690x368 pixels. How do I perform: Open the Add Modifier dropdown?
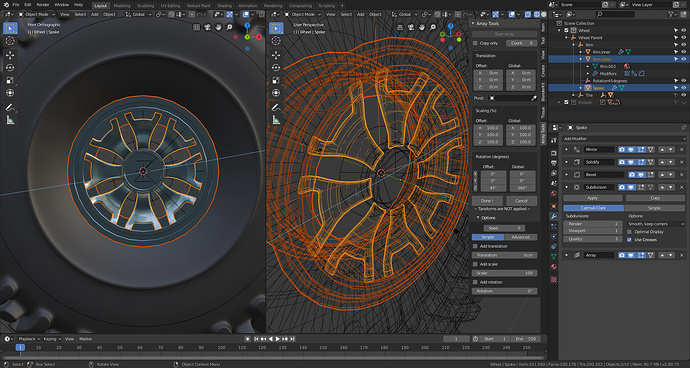[x=624, y=139]
